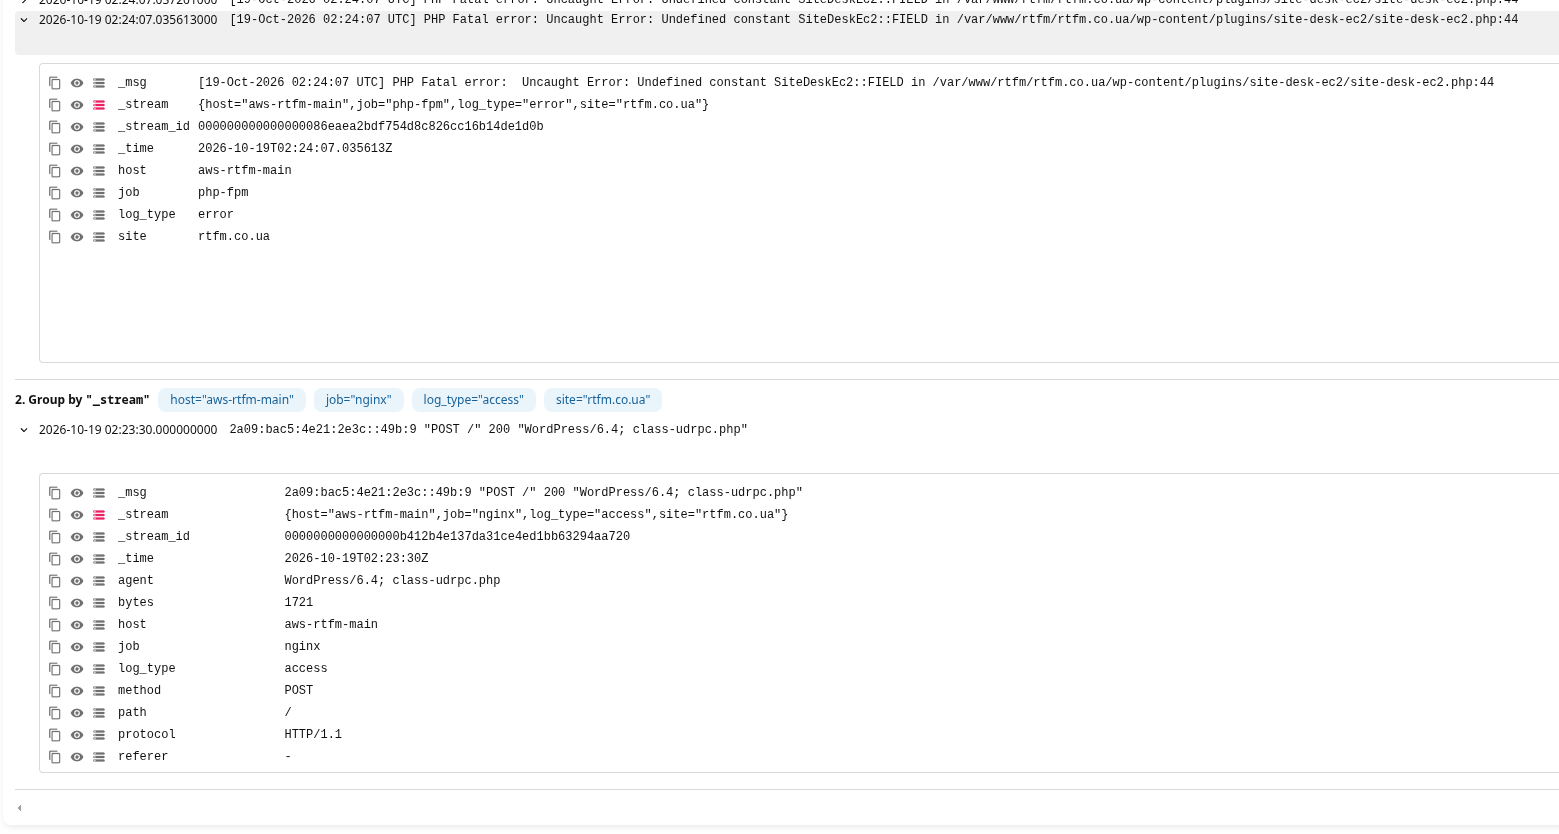The height and width of the screenshot is (834, 1559).
Task: Click the horizontal scroll left arrow
Action: point(19,808)
